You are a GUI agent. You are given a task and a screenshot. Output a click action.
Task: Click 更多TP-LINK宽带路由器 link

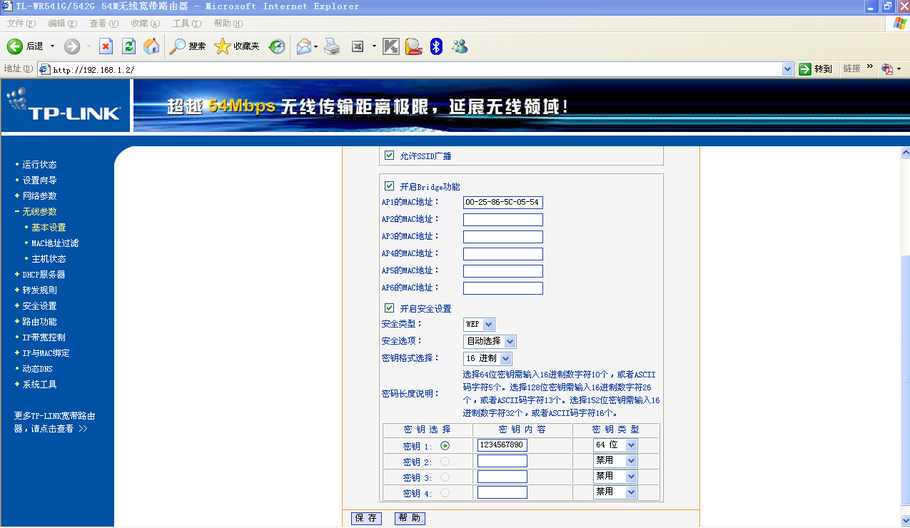54,422
